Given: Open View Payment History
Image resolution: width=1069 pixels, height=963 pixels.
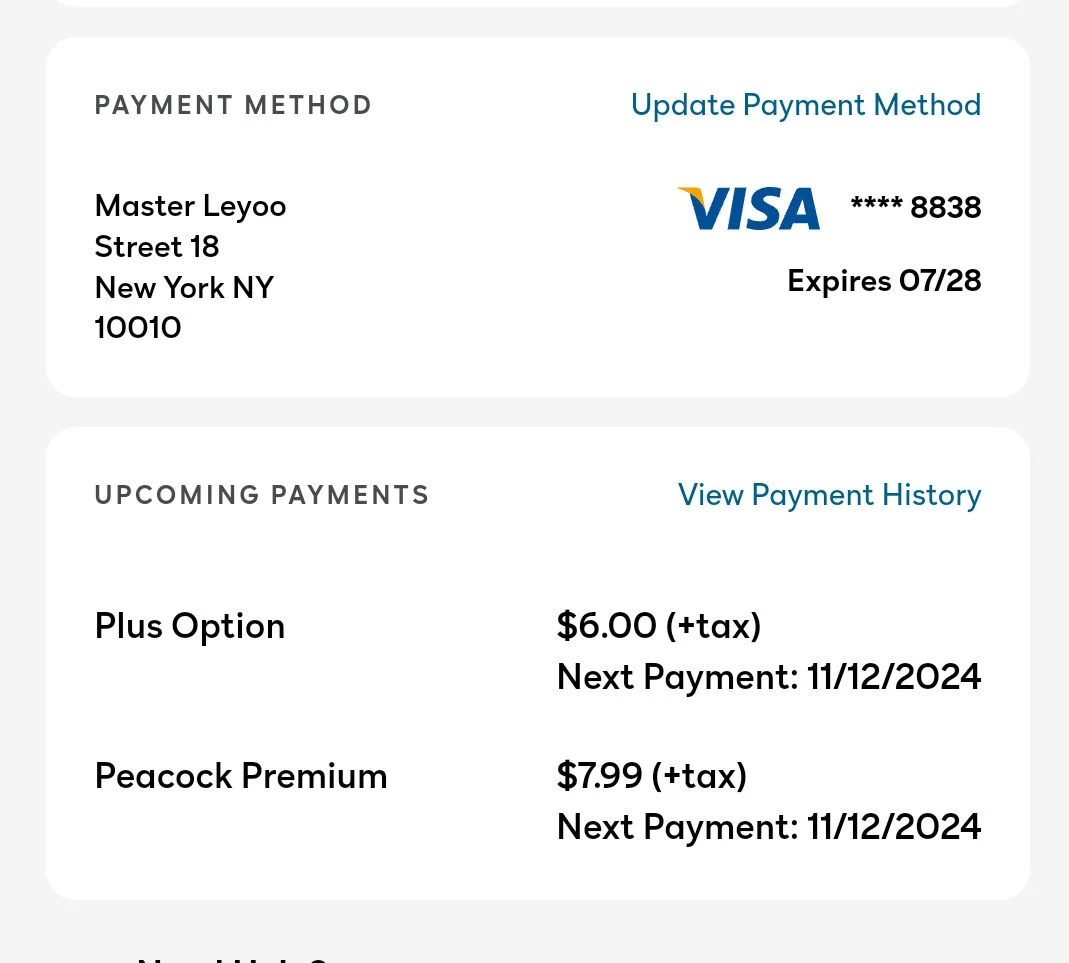Looking at the screenshot, I should 829,495.
